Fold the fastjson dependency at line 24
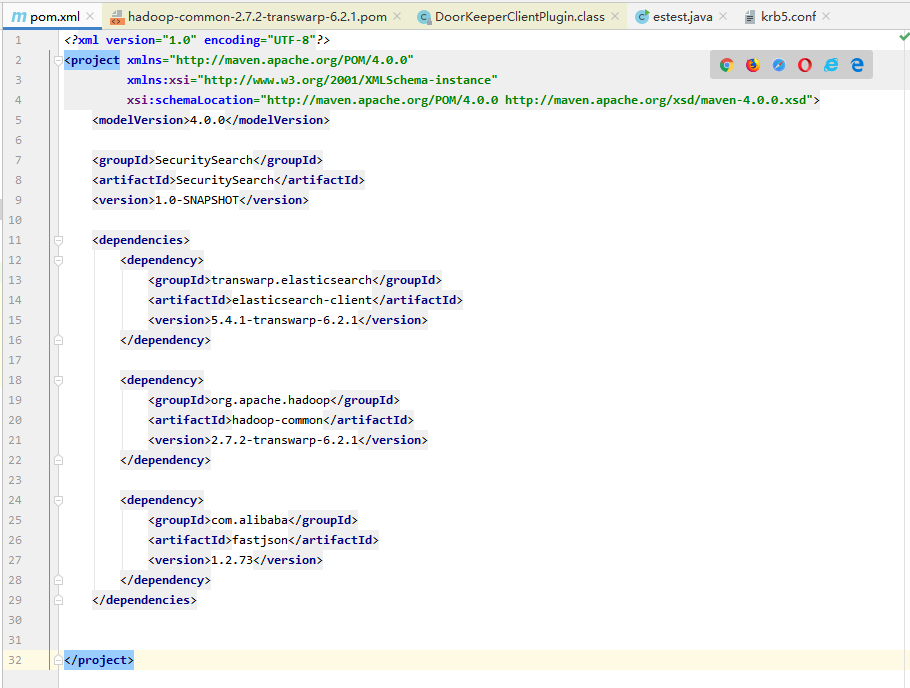 [58, 500]
